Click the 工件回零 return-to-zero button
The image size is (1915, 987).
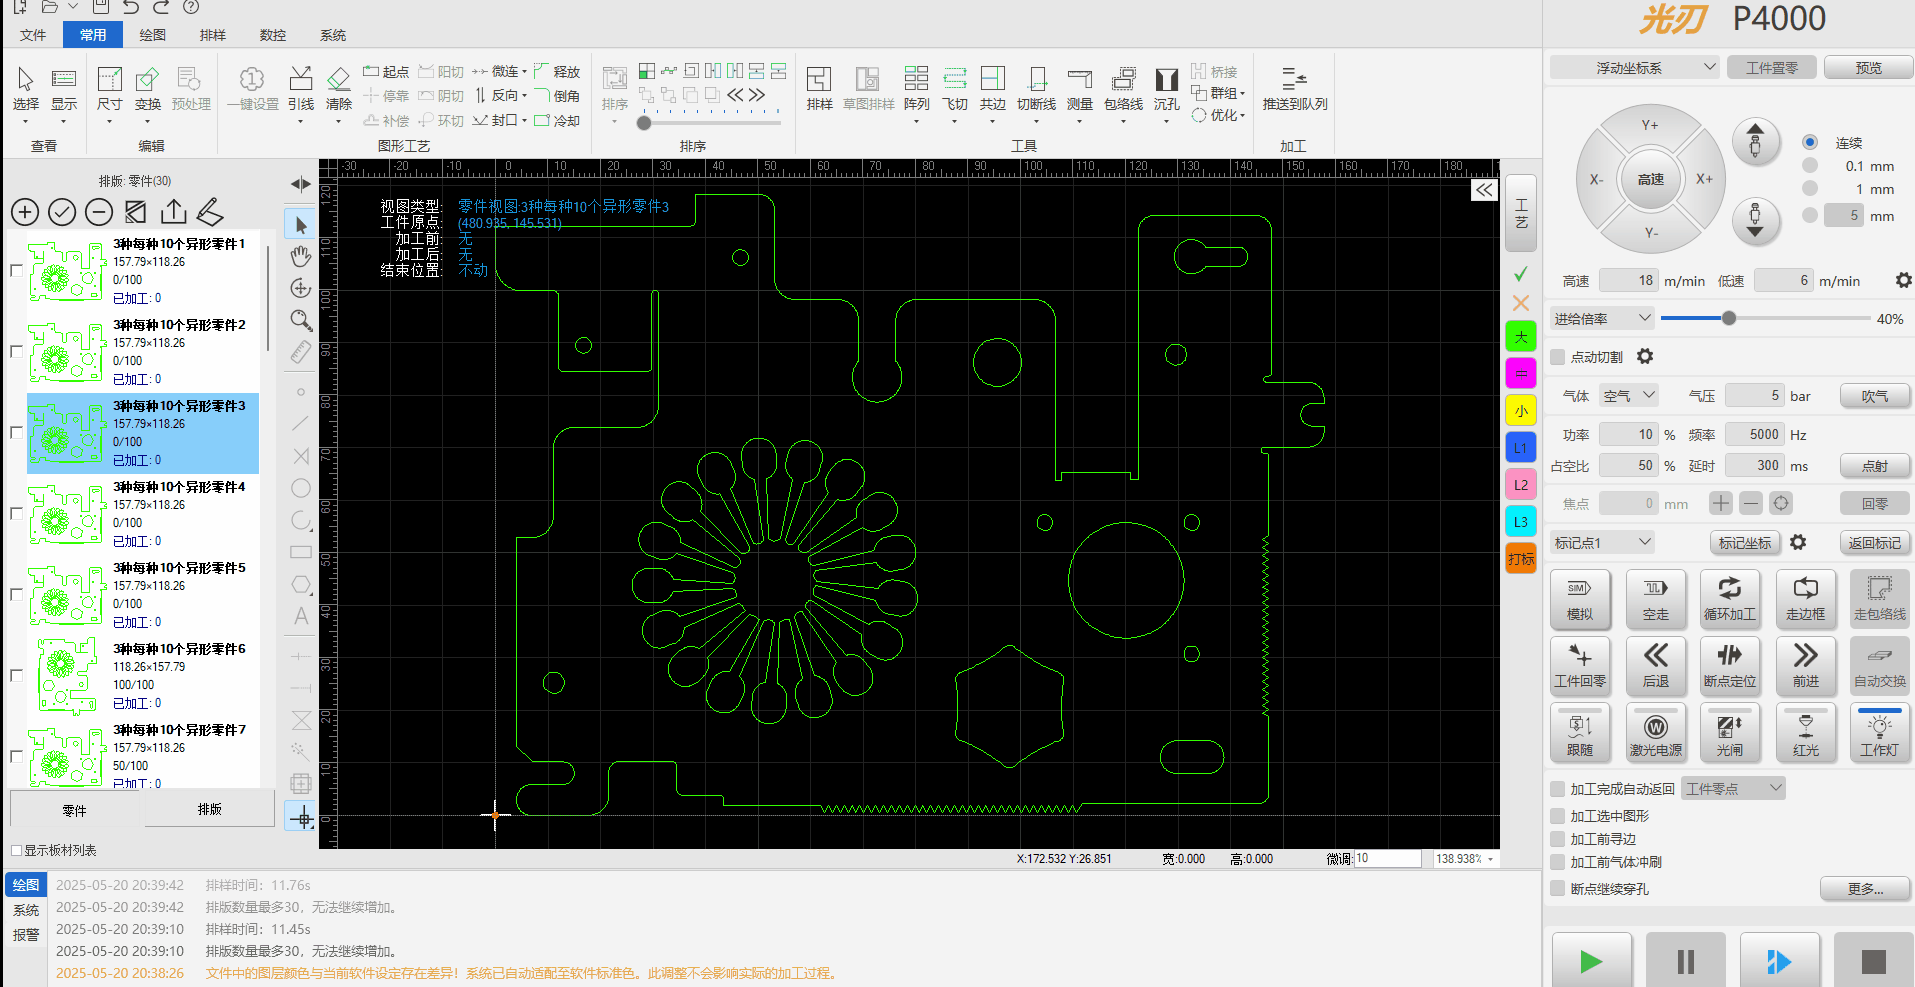coord(1580,666)
